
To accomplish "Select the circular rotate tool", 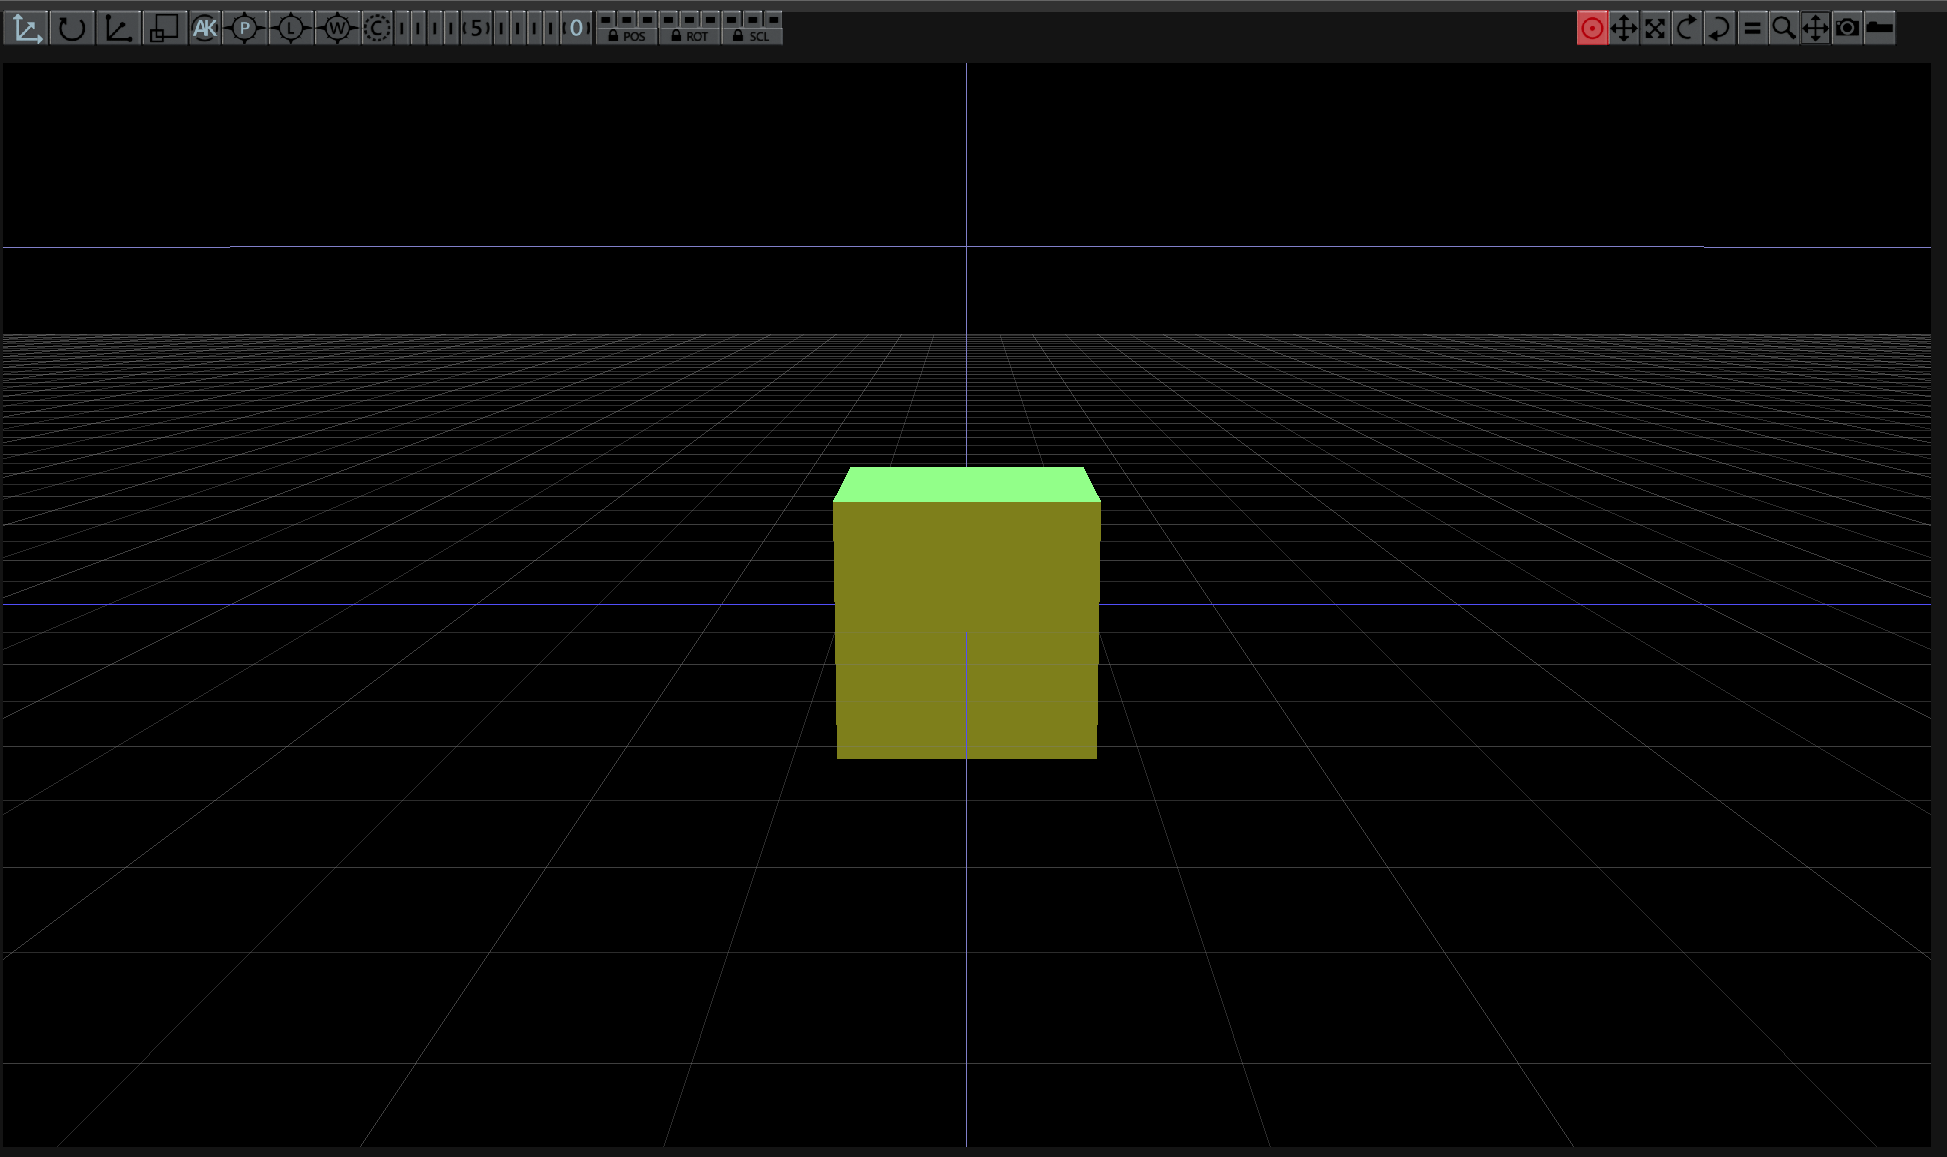I will click(72, 28).
